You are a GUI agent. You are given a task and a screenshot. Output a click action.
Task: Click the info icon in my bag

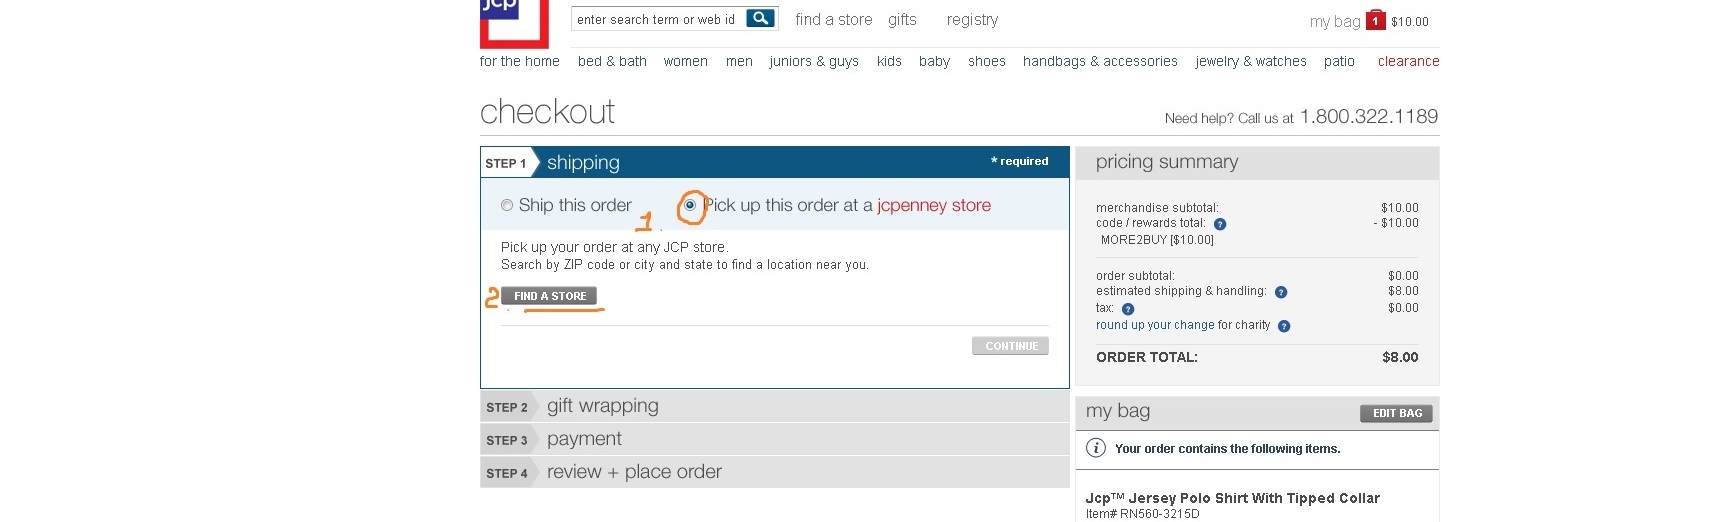[x=1096, y=448]
